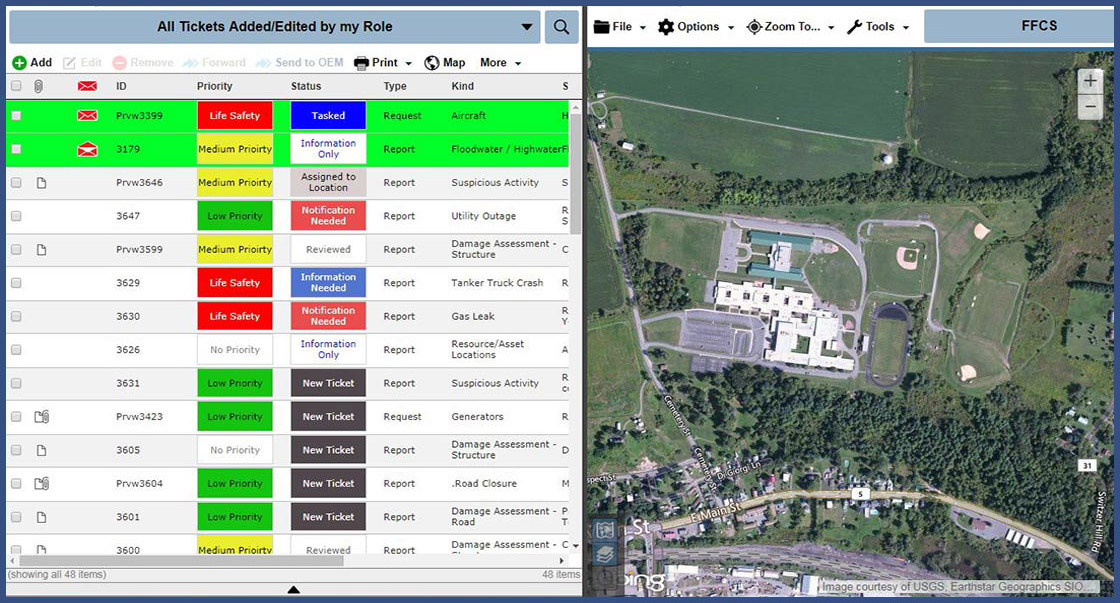Click the FFCS button

tap(1018, 27)
